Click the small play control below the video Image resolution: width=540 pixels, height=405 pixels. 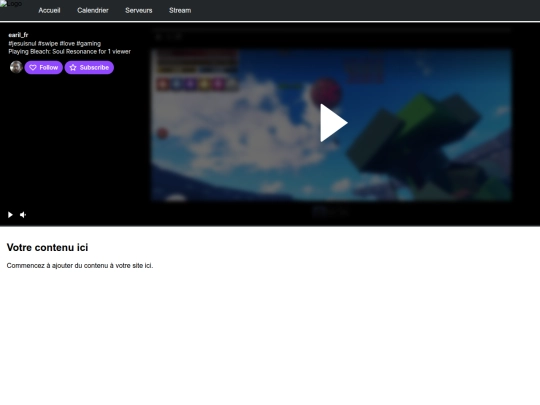click(x=10, y=215)
